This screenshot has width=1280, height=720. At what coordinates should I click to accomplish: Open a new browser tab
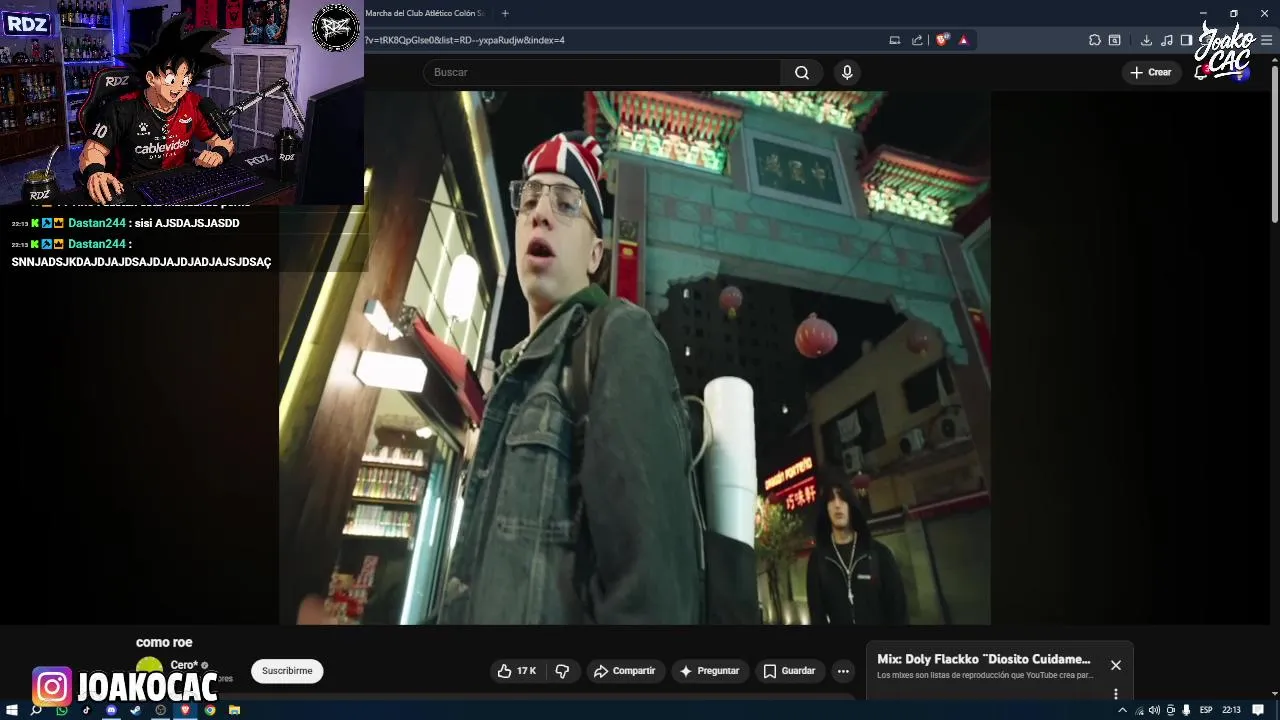click(x=505, y=13)
